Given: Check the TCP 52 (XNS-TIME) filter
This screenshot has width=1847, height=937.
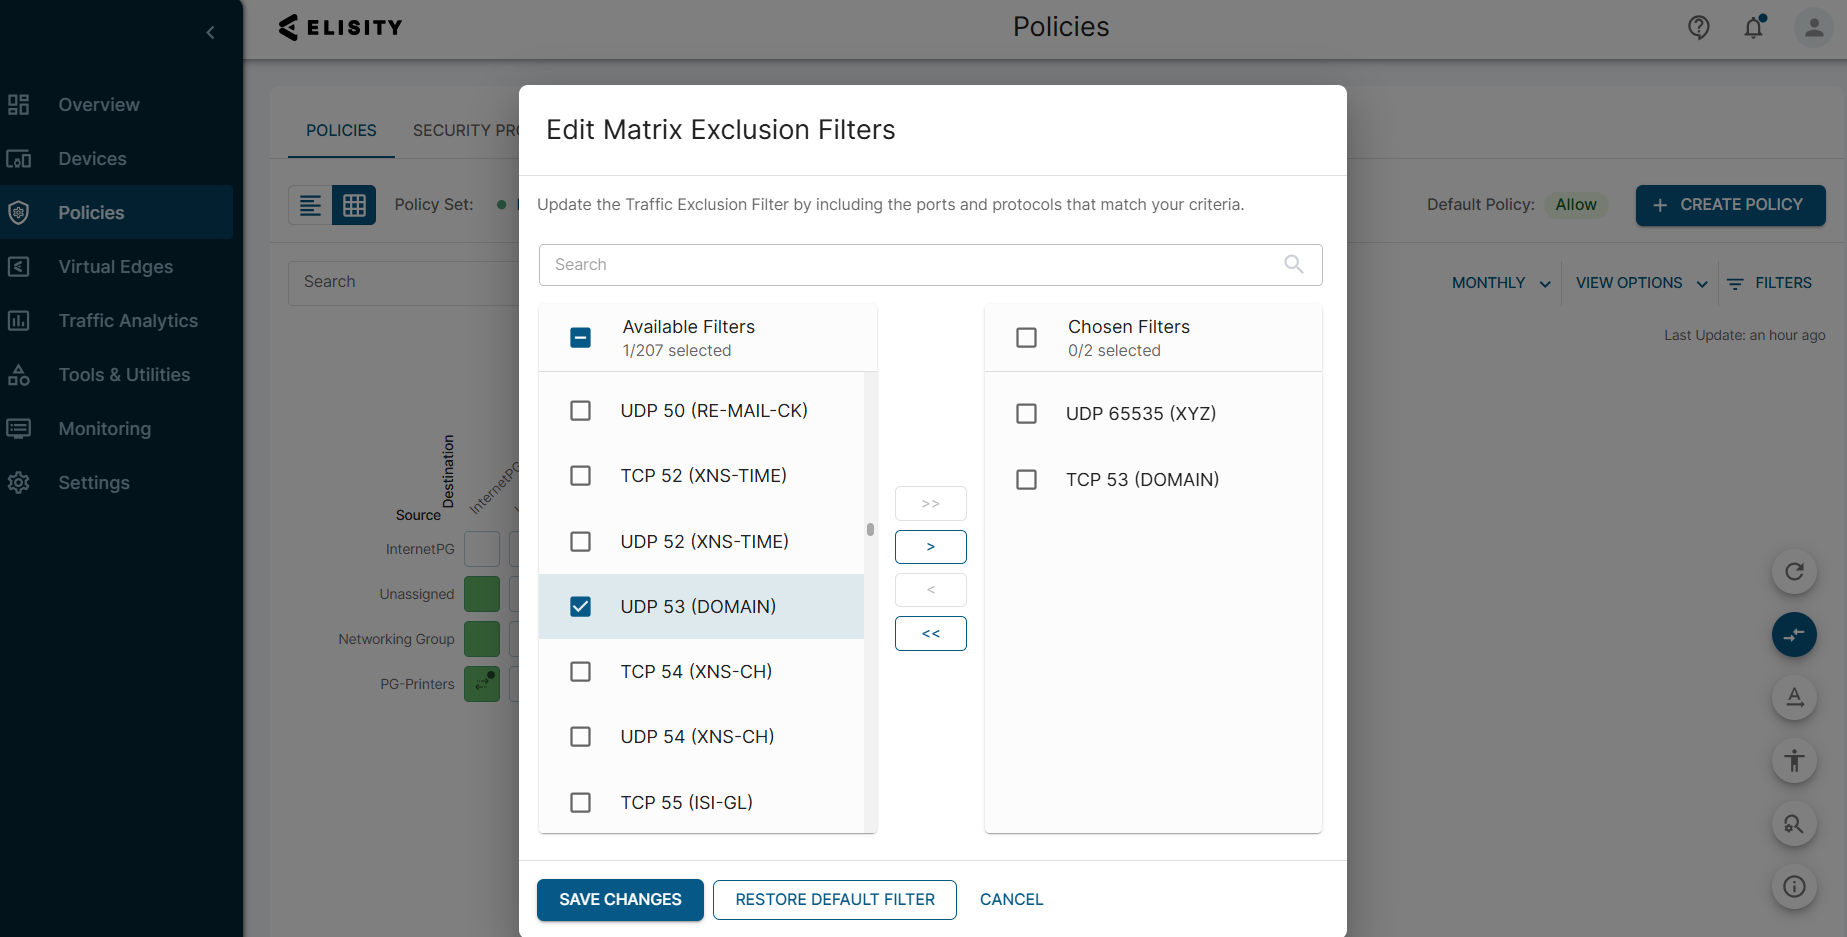Looking at the screenshot, I should tap(580, 476).
